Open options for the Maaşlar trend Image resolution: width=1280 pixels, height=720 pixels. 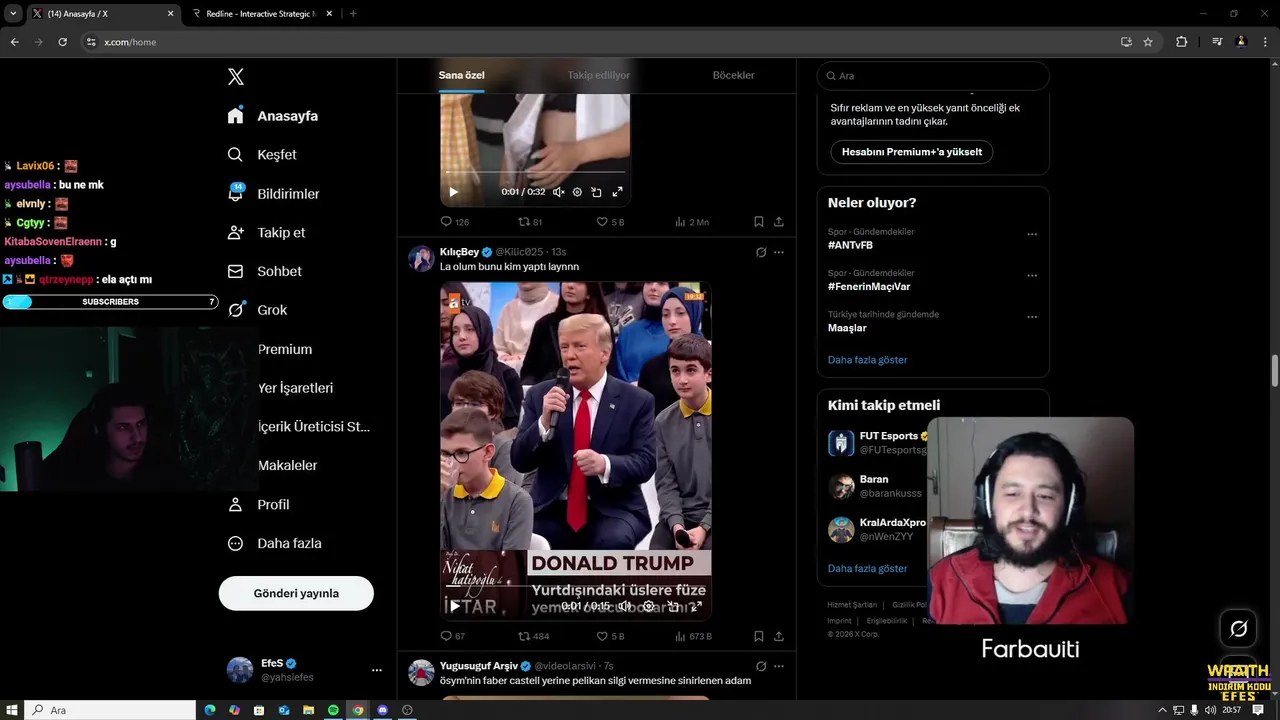(x=1032, y=317)
